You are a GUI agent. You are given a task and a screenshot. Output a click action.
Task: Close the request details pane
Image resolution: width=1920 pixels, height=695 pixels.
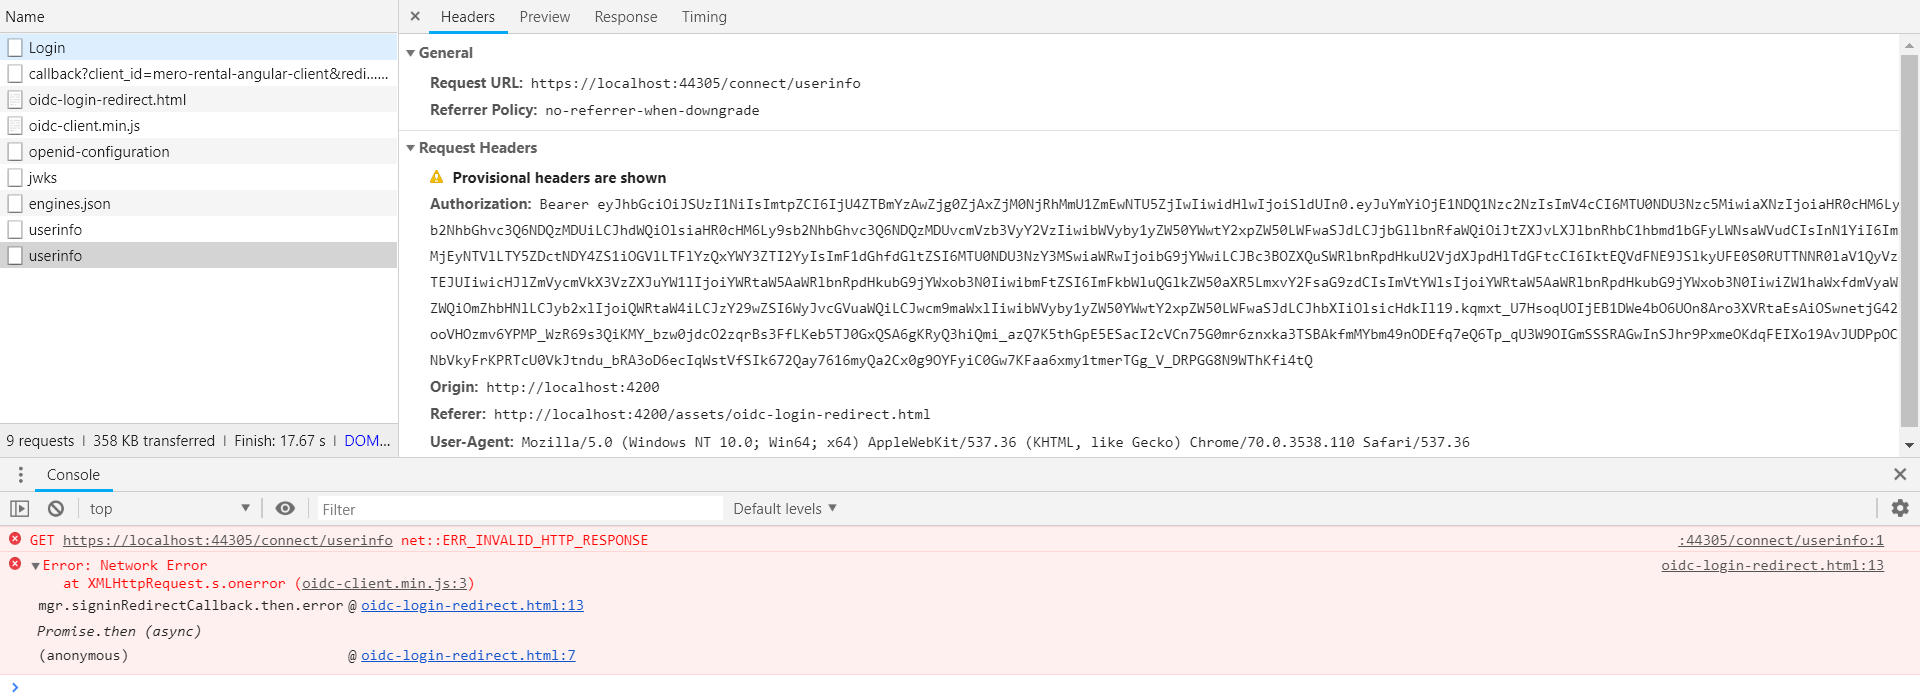tap(415, 16)
